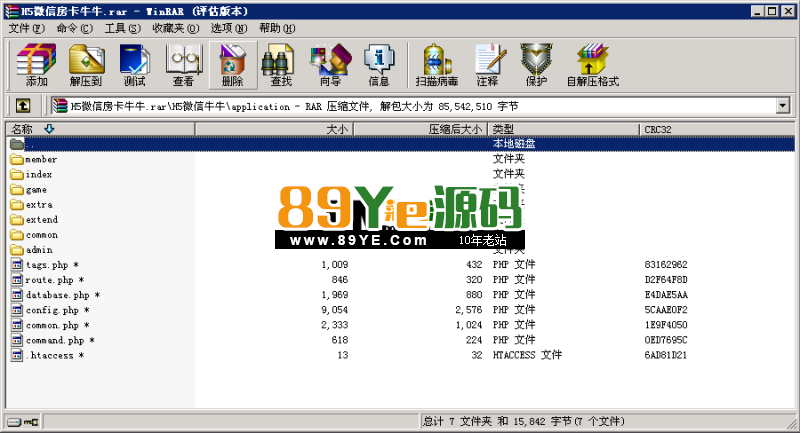Click the up one level button
Screen dimensions: 800x433
point(22,105)
